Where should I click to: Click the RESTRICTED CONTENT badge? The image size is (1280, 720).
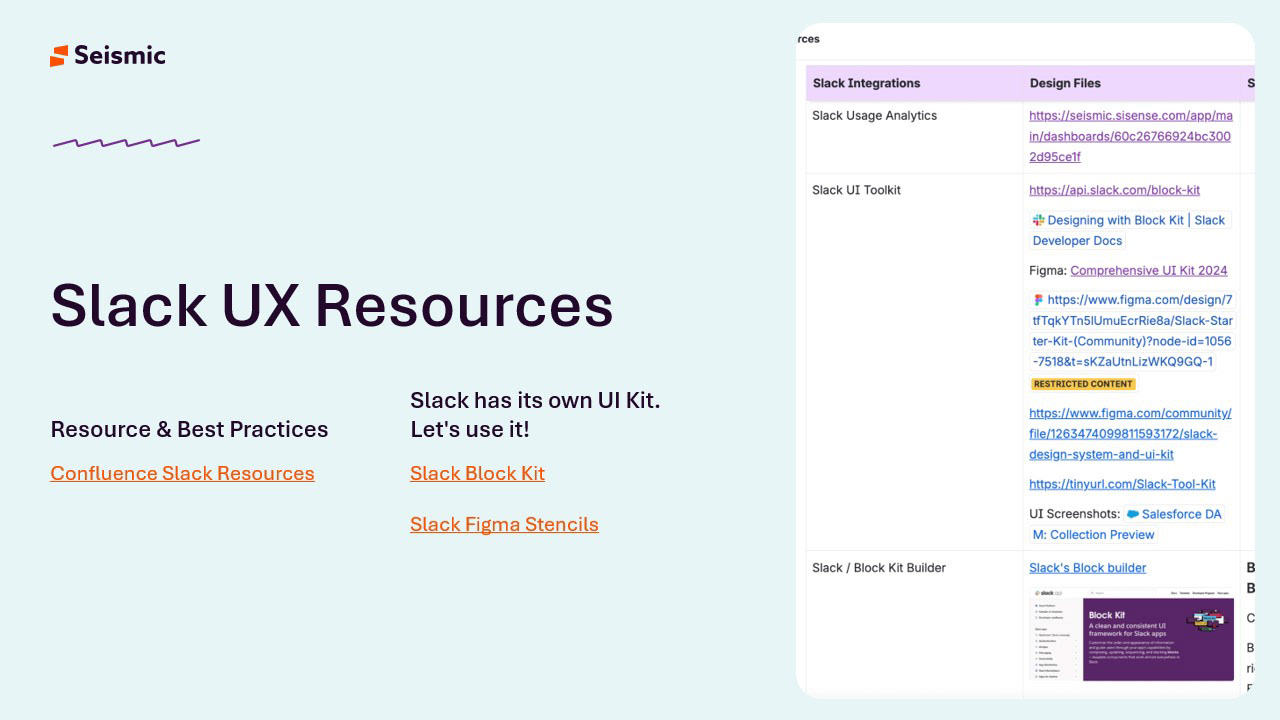[1084, 384]
